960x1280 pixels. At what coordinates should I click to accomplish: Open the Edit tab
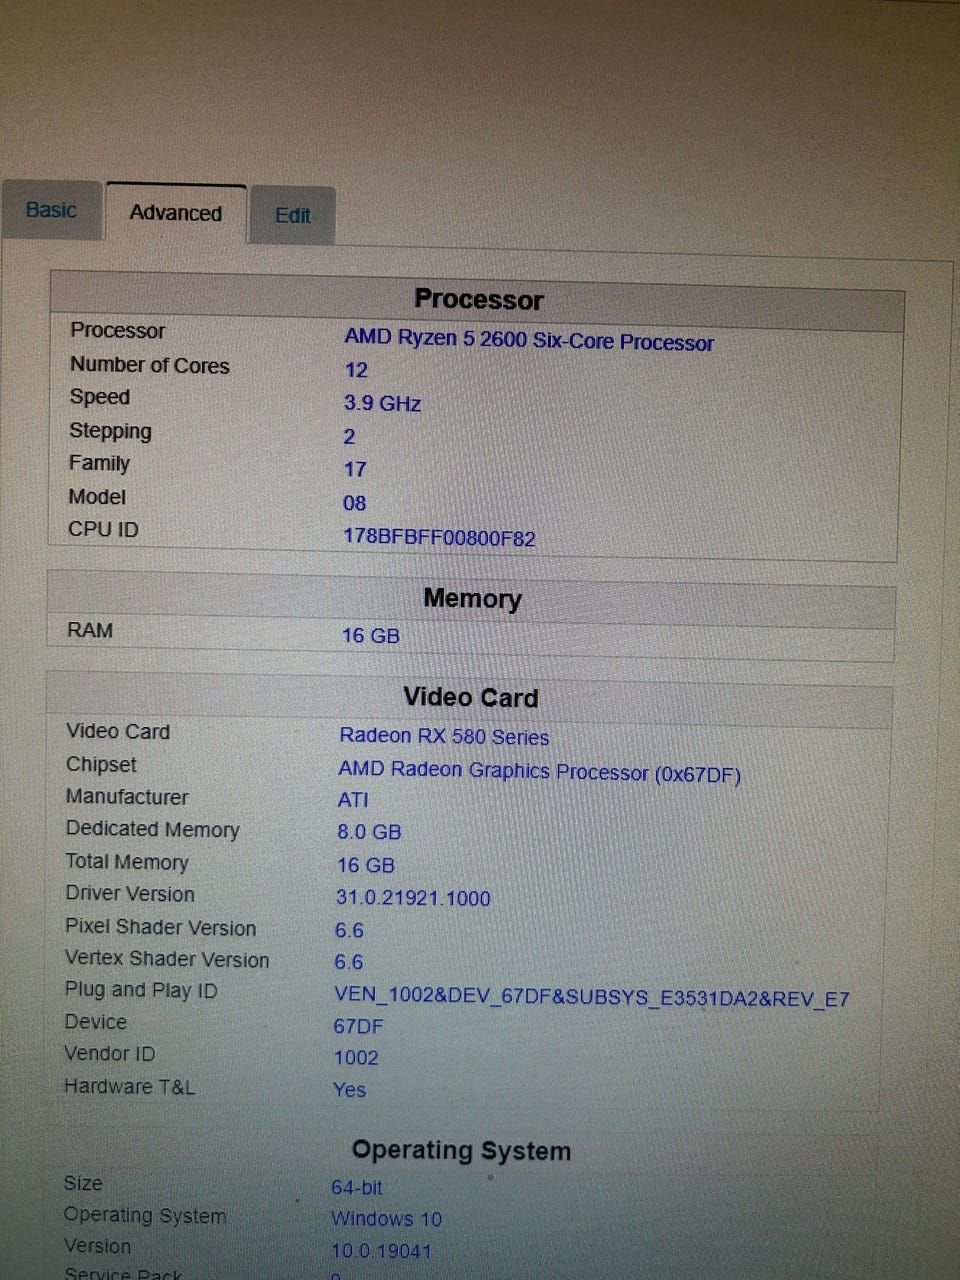(x=292, y=215)
